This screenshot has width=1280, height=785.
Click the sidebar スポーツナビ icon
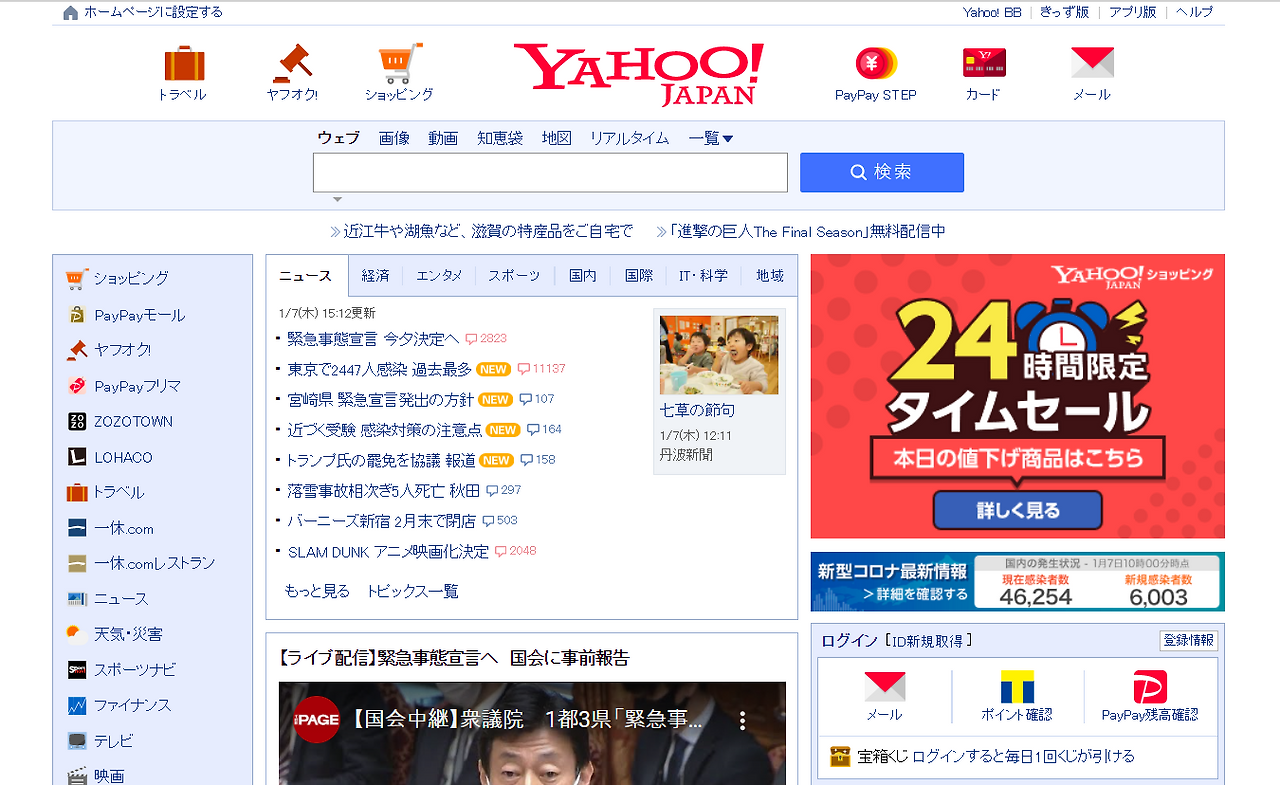point(77,670)
